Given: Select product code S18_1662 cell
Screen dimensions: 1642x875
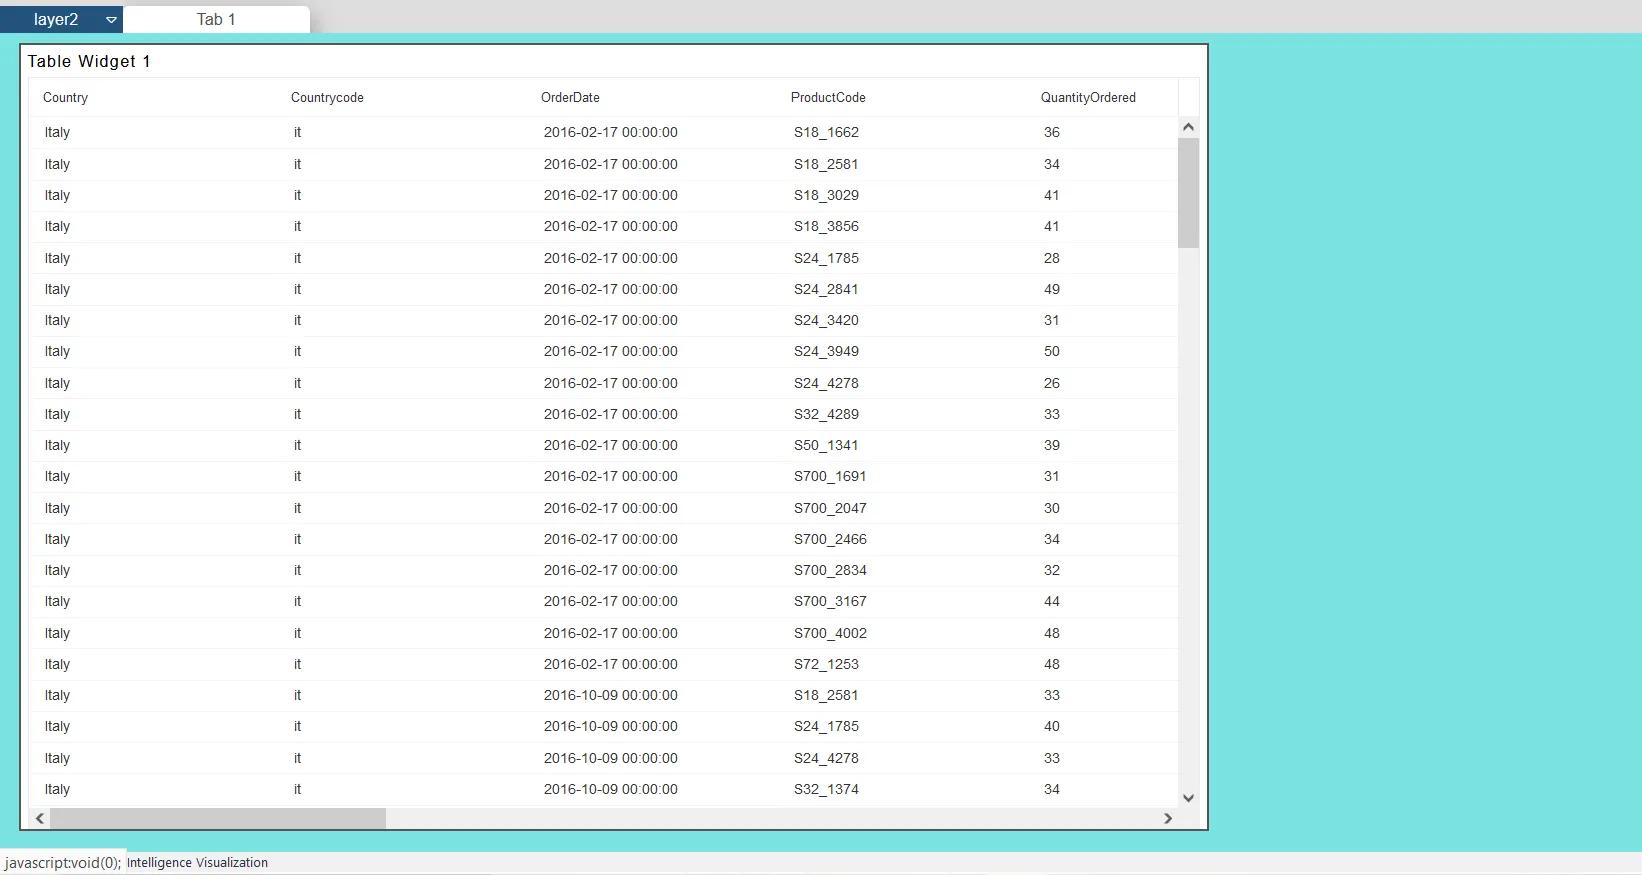Looking at the screenshot, I should pos(826,133).
